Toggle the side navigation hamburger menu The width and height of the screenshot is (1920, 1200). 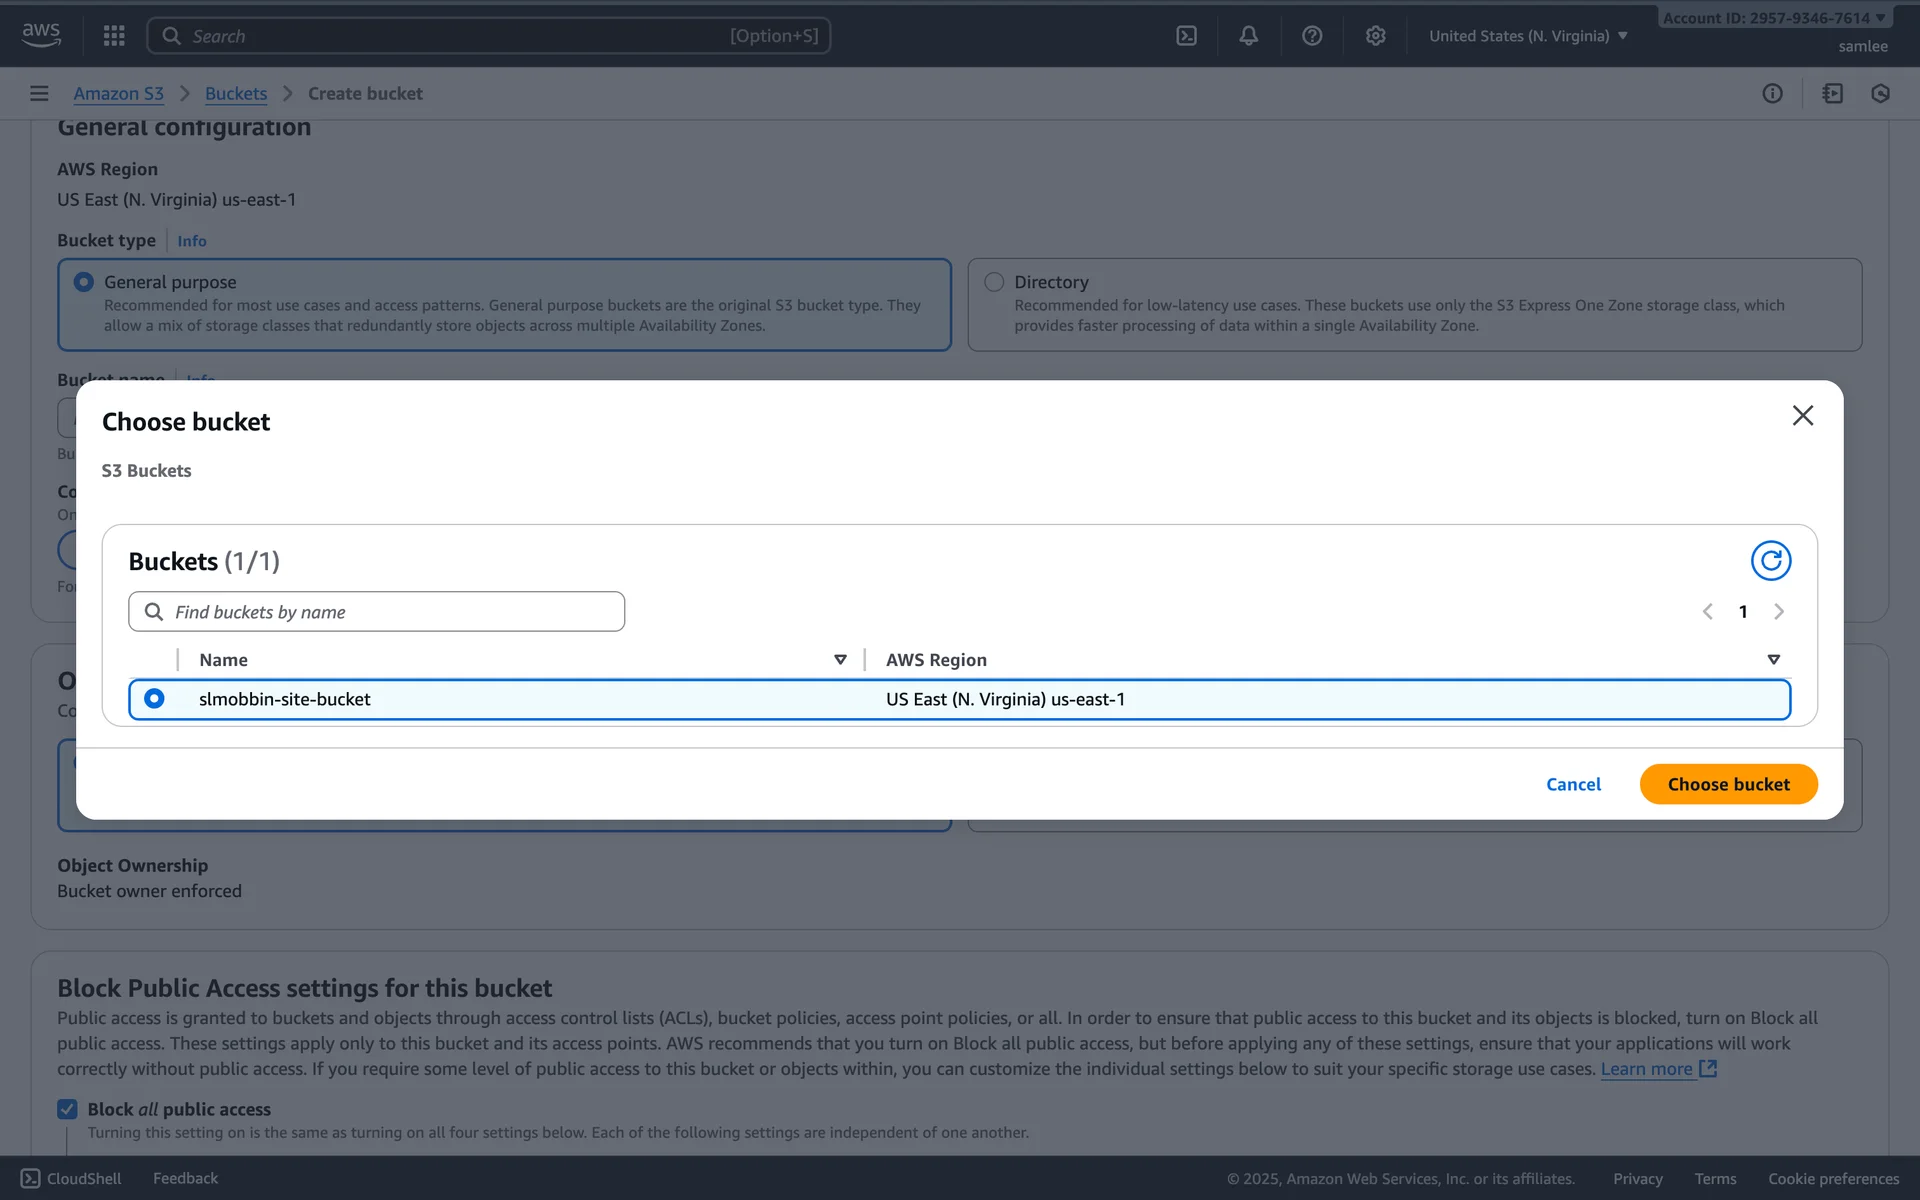coord(39,93)
